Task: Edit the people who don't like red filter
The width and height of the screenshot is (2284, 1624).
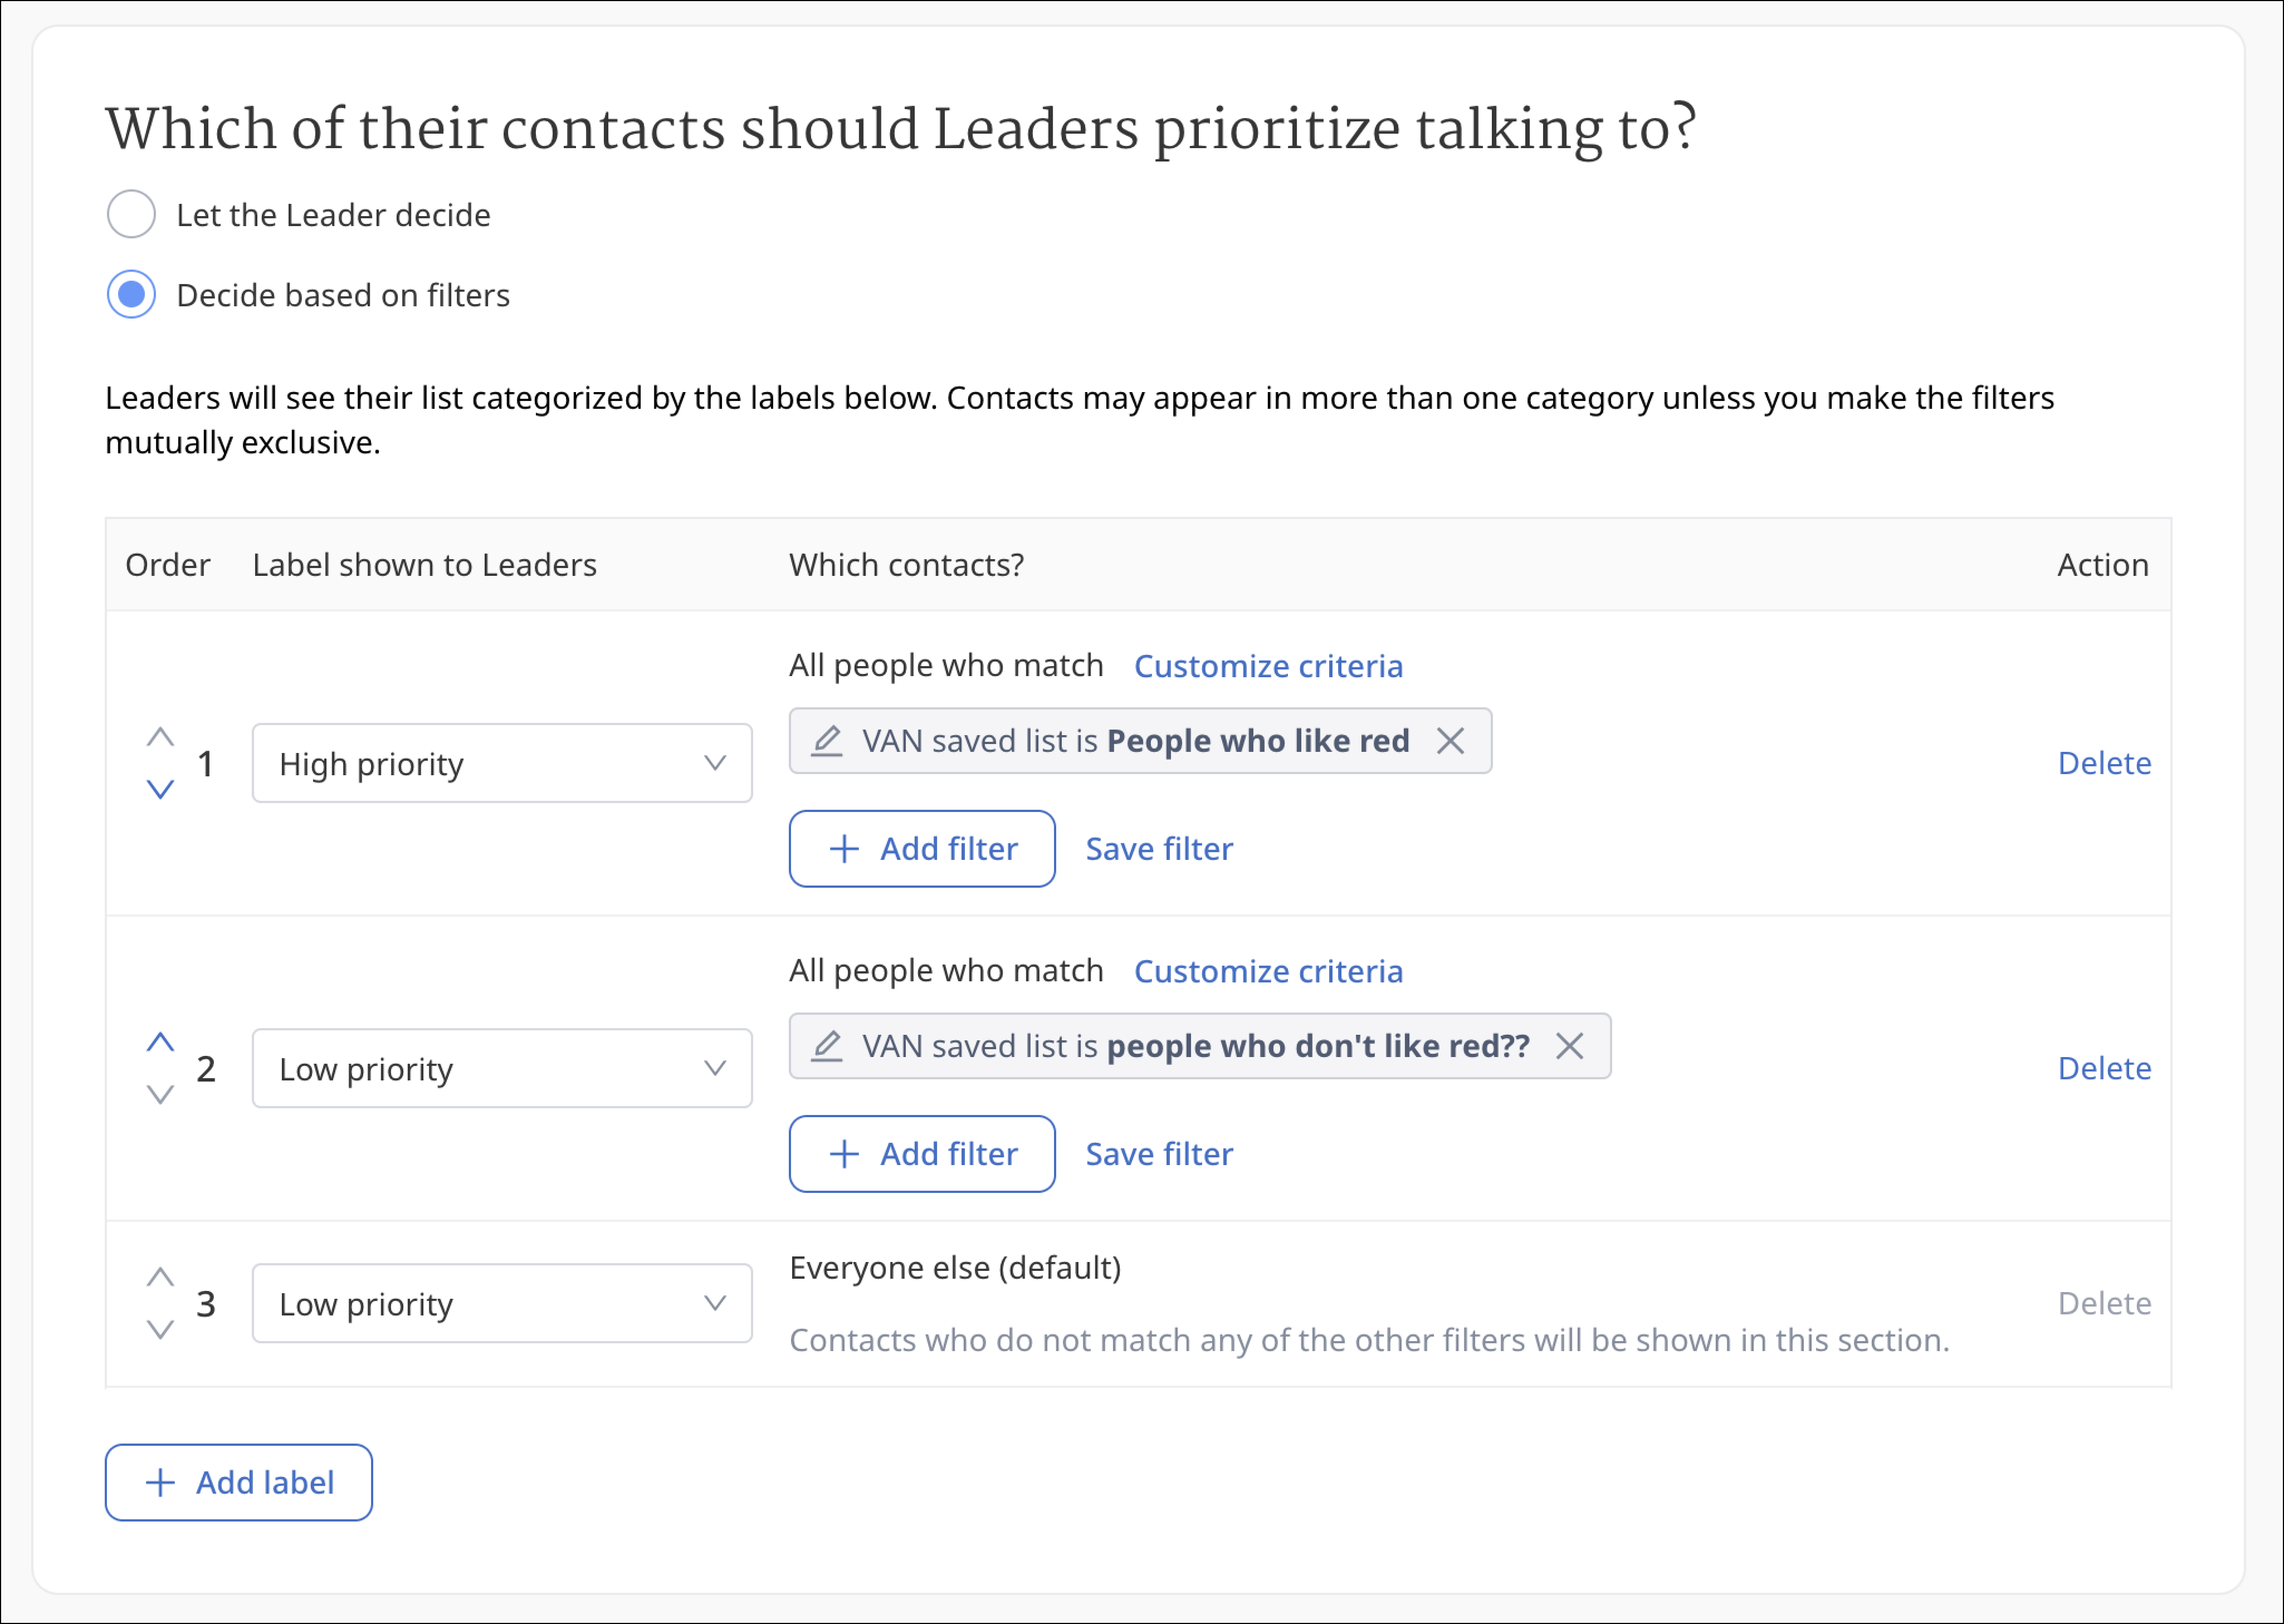Action: pos(826,1046)
